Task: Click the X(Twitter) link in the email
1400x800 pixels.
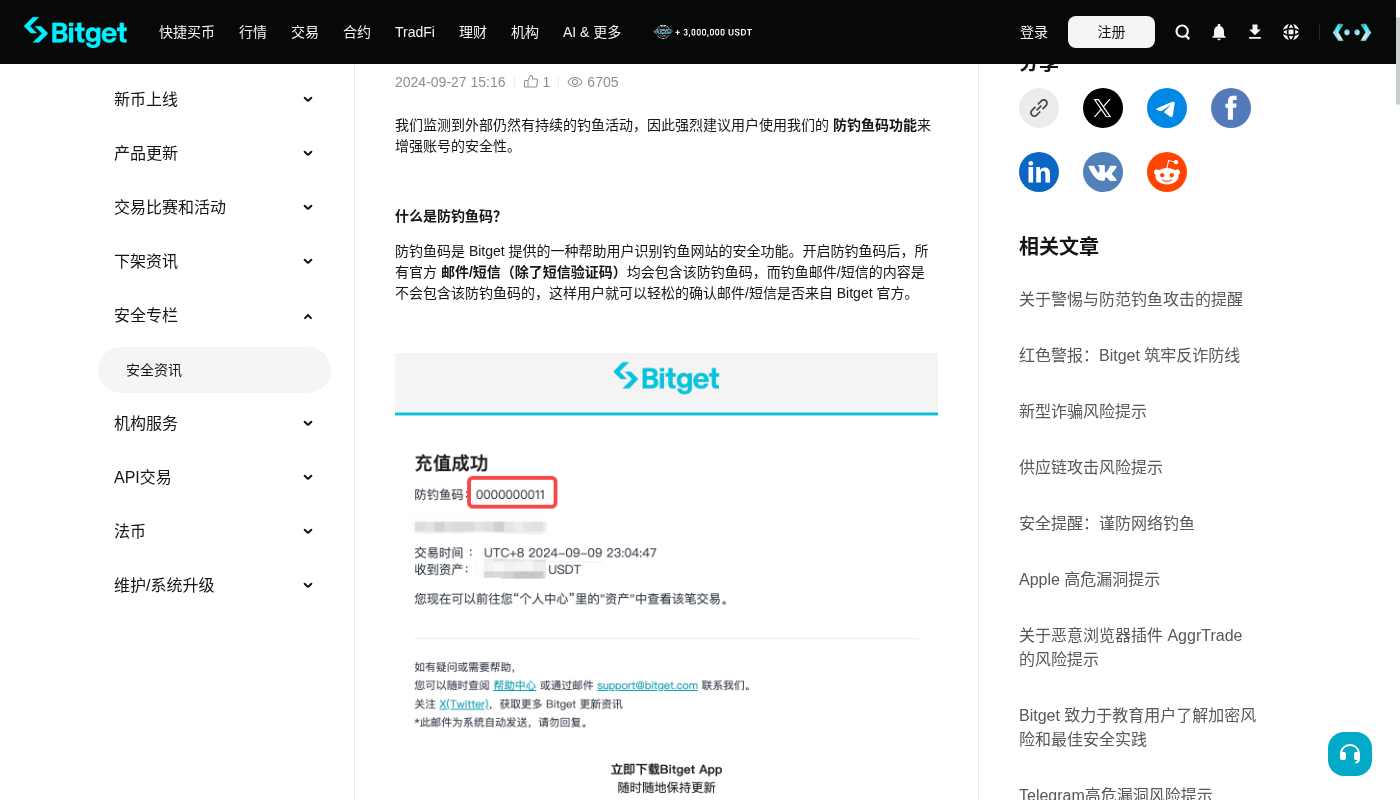Action: click(464, 704)
